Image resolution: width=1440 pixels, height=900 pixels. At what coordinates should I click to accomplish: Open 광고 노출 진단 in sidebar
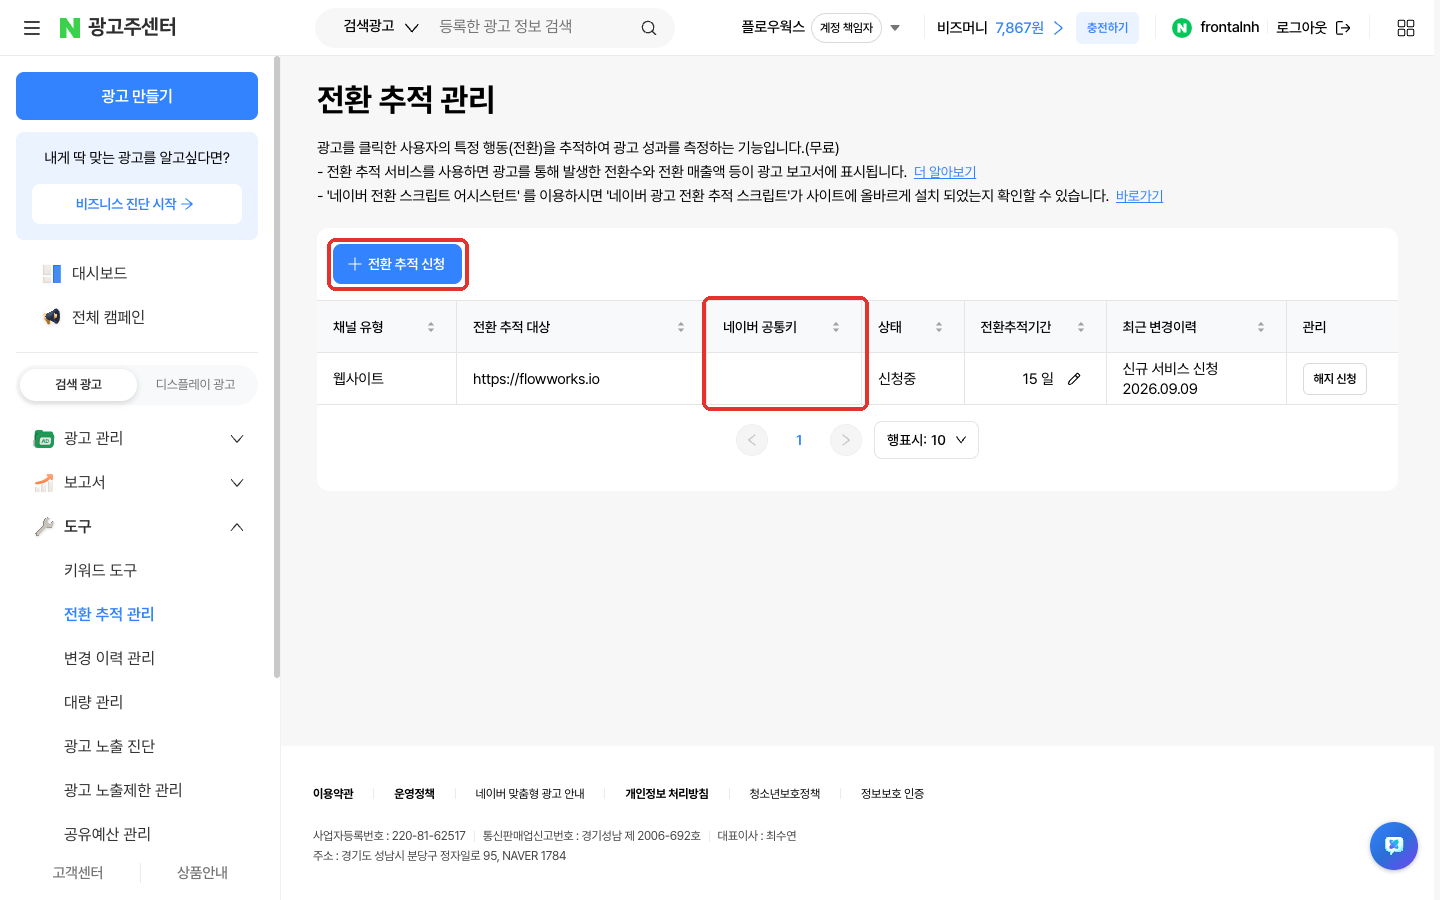click(109, 746)
